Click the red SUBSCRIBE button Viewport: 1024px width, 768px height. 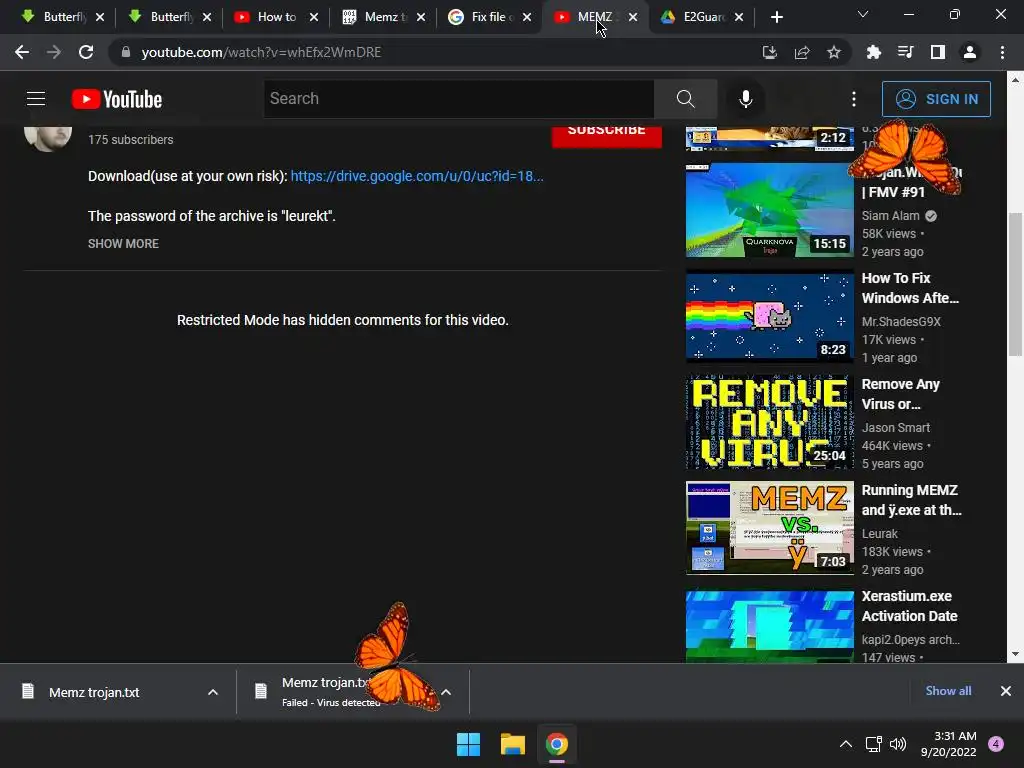(607, 135)
